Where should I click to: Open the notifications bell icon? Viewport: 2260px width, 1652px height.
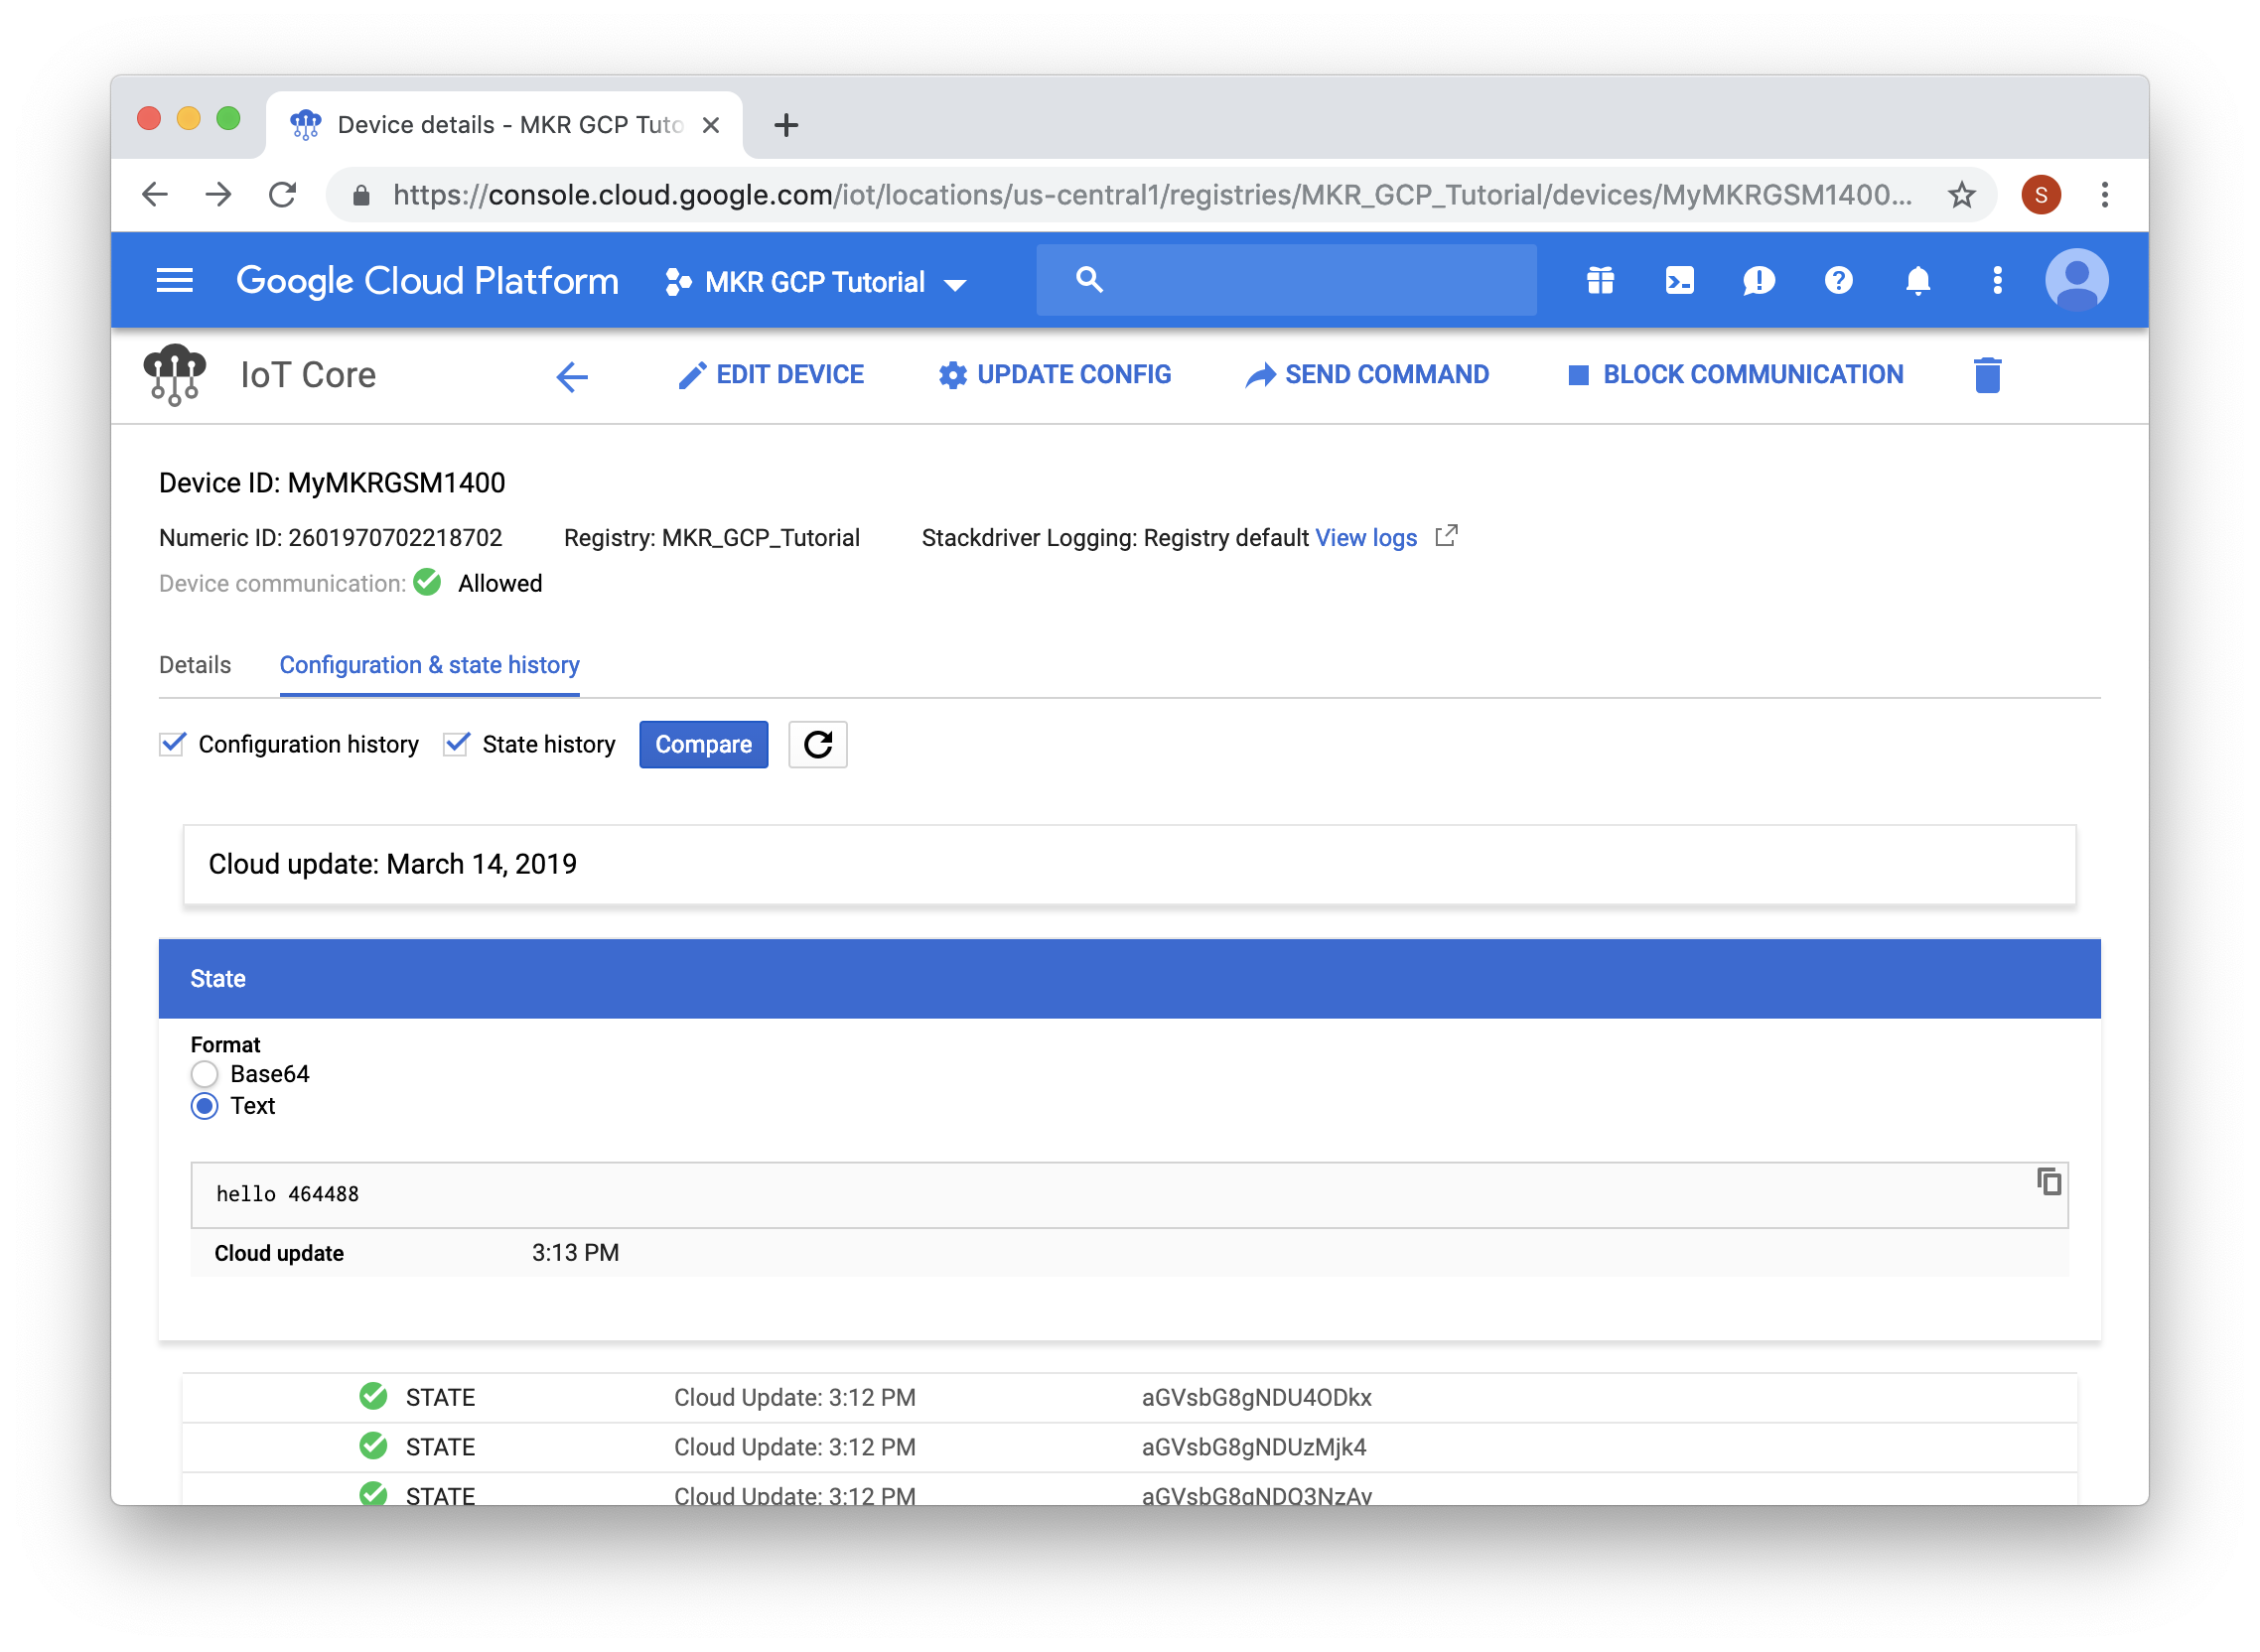(1917, 281)
